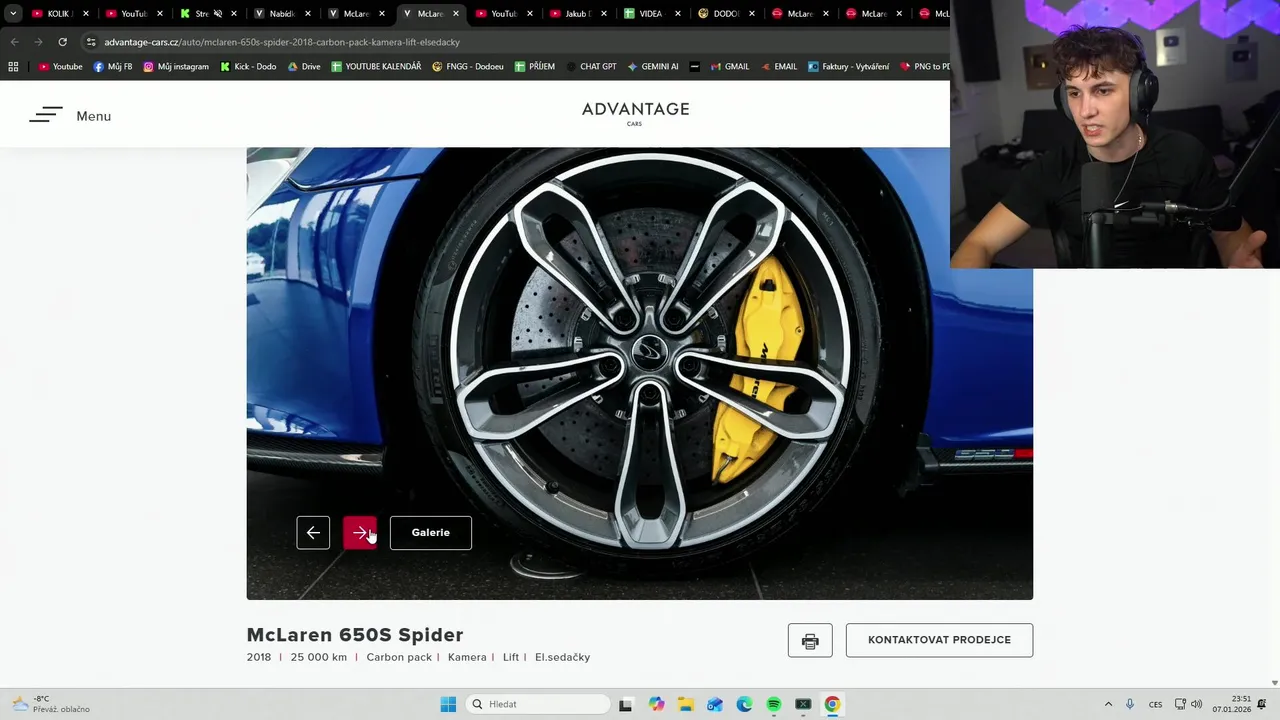The height and width of the screenshot is (720, 1280).
Task: Close the active McLaren tab
Action: [x=456, y=14]
